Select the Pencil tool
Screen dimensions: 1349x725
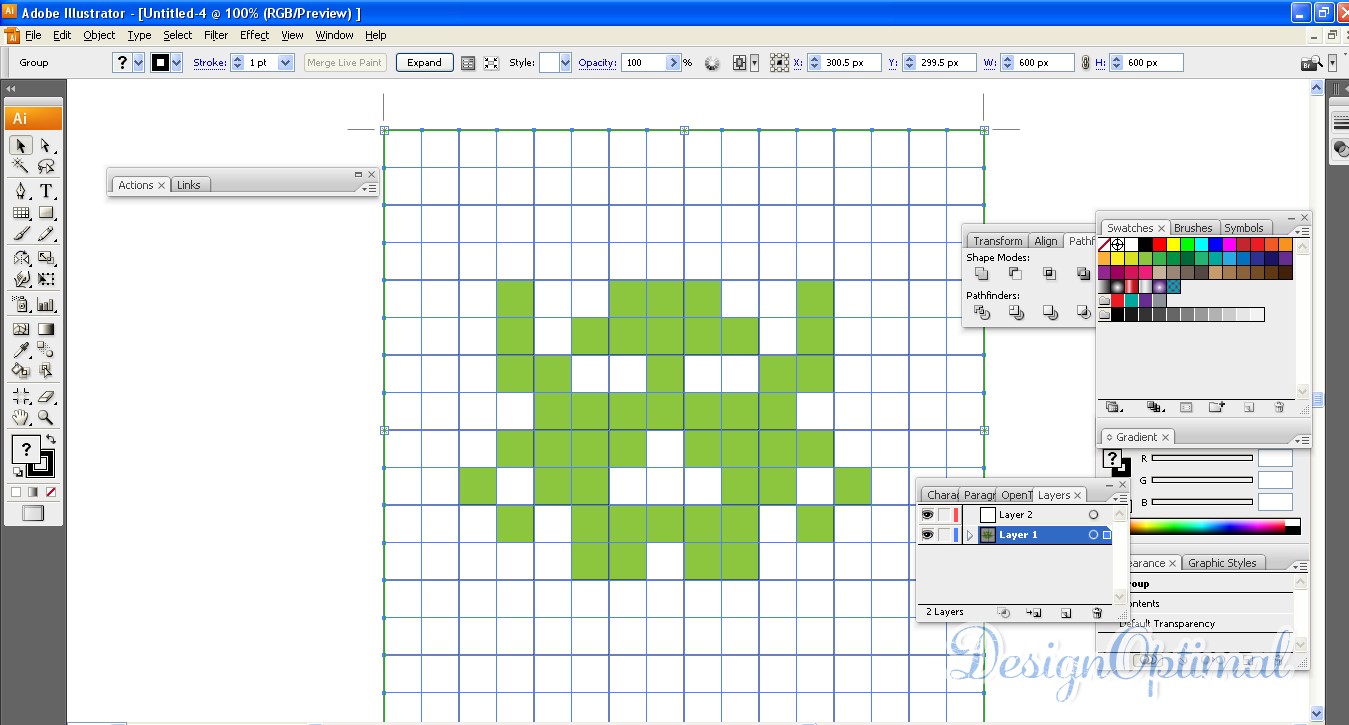[x=46, y=233]
